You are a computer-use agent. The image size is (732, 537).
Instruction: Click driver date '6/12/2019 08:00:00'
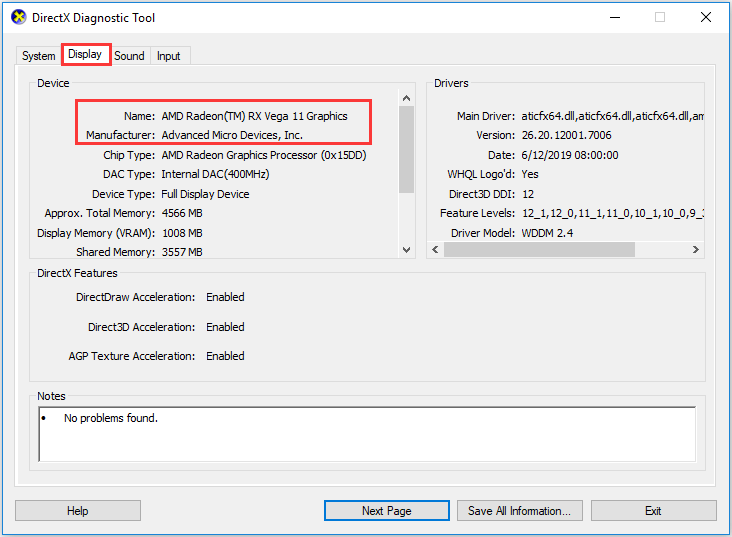570,155
